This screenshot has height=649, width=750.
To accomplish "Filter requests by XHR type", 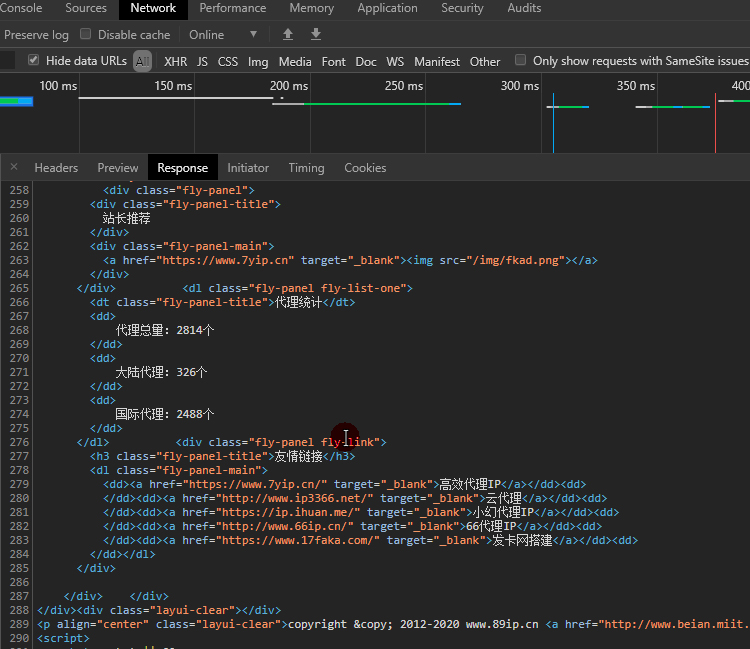I will coord(175,62).
